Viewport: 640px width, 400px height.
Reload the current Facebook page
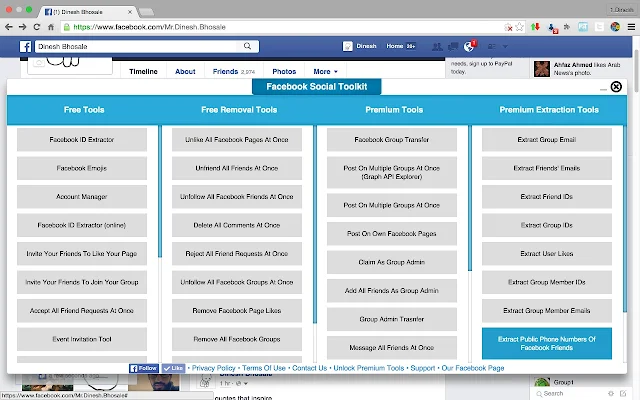[x=37, y=27]
